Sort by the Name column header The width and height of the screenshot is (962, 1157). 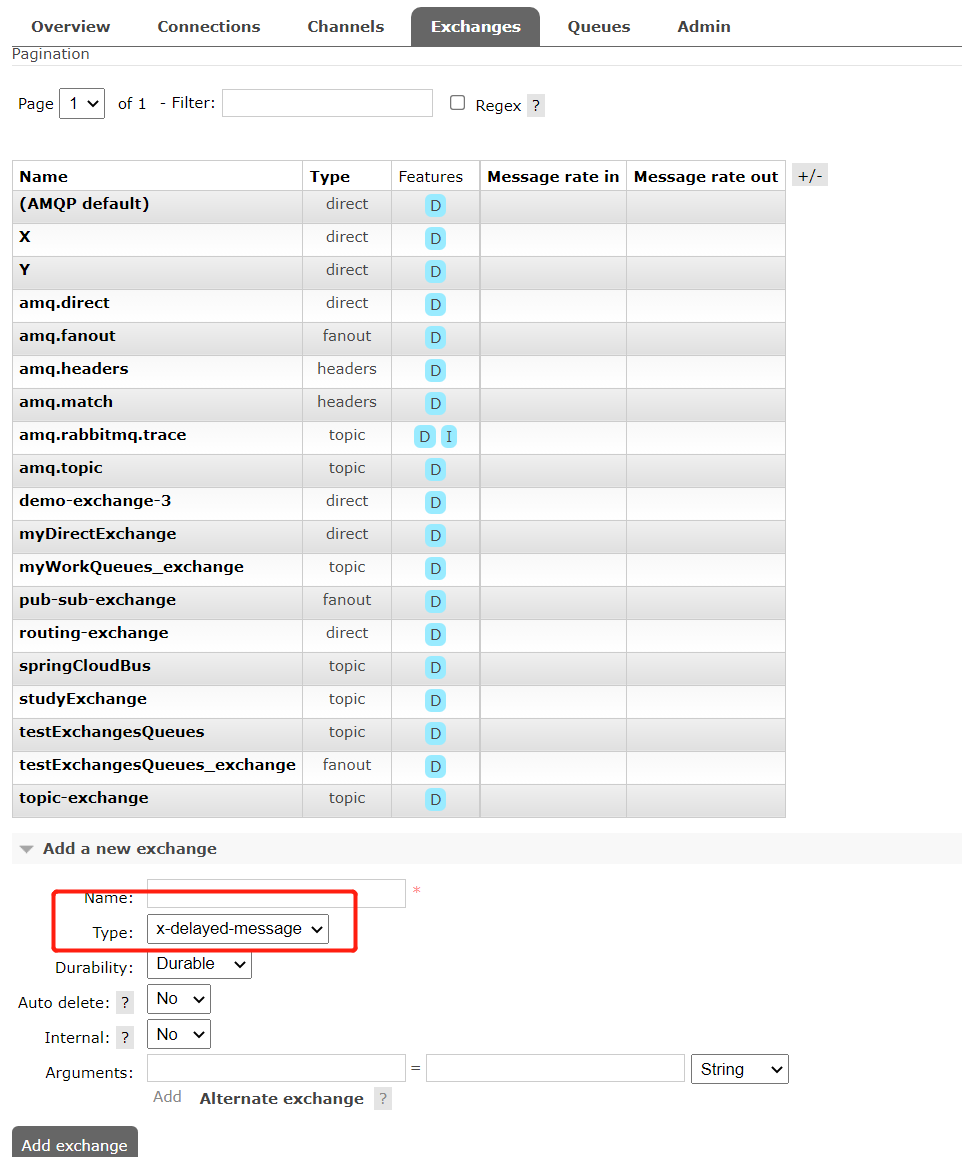[x=44, y=176]
